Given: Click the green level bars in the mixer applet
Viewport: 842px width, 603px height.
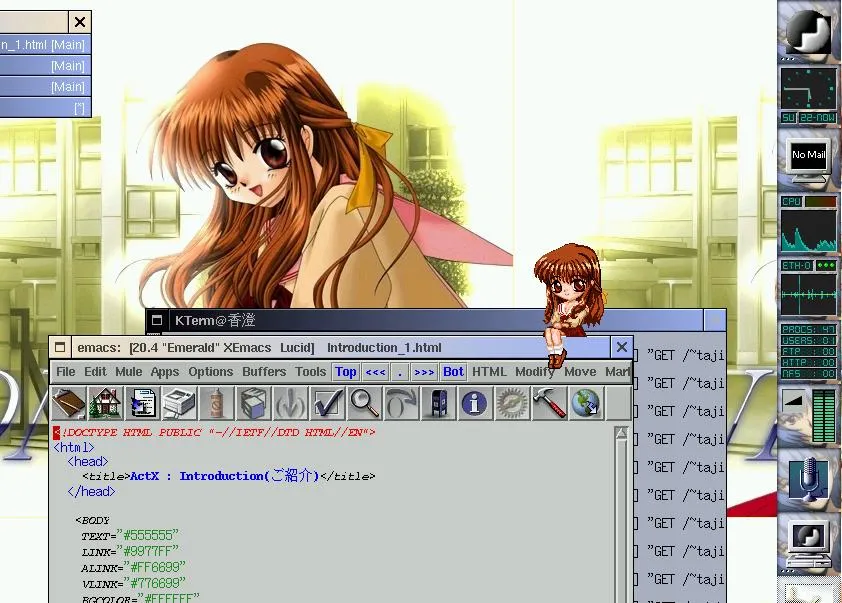Looking at the screenshot, I should tap(824, 416).
